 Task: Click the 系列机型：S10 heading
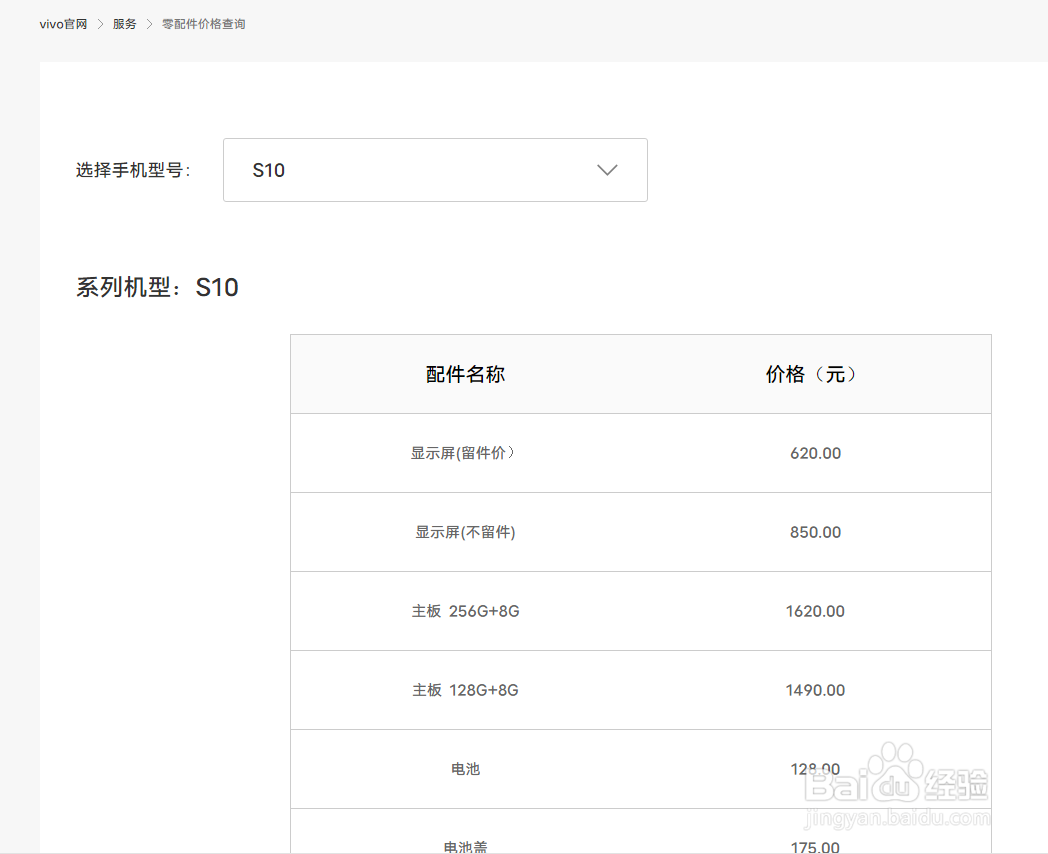pos(156,288)
